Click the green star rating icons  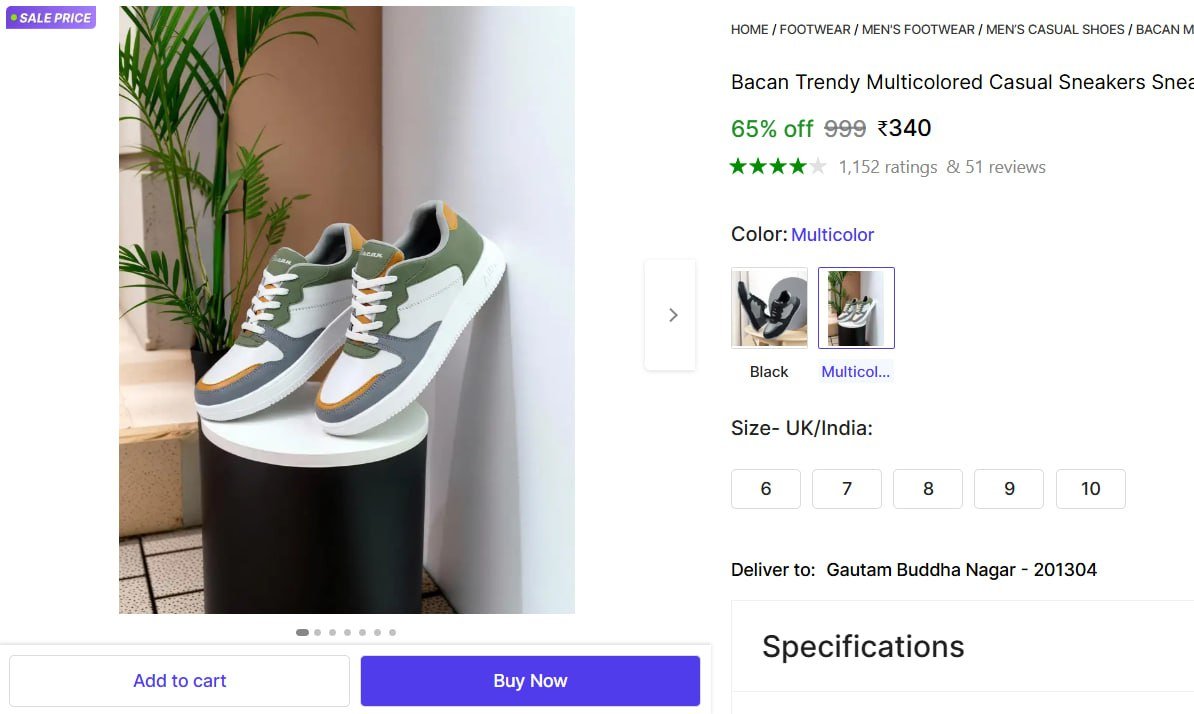(x=777, y=167)
